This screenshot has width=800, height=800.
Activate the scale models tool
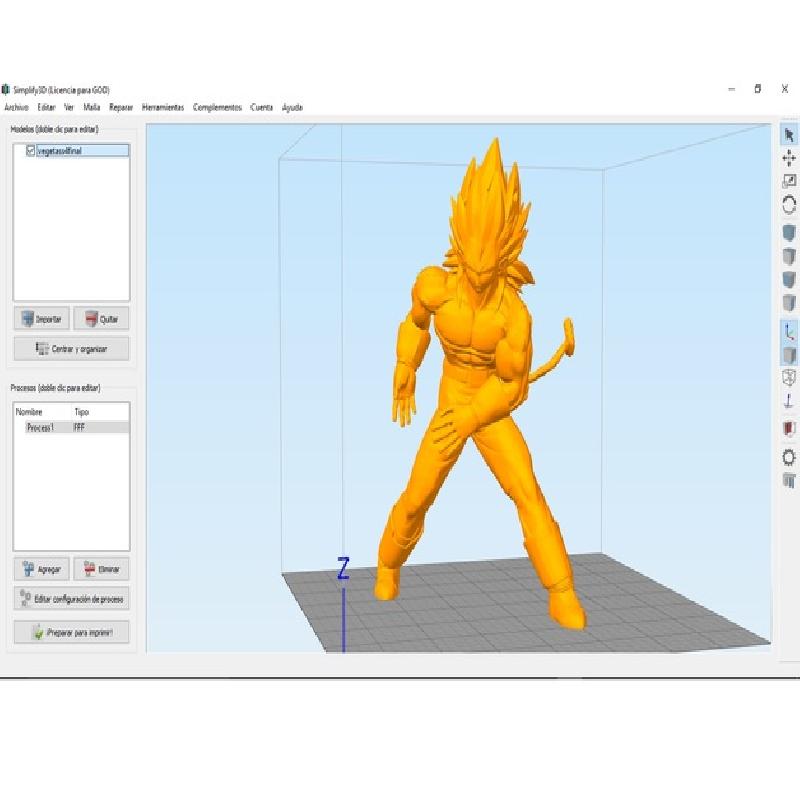789,181
